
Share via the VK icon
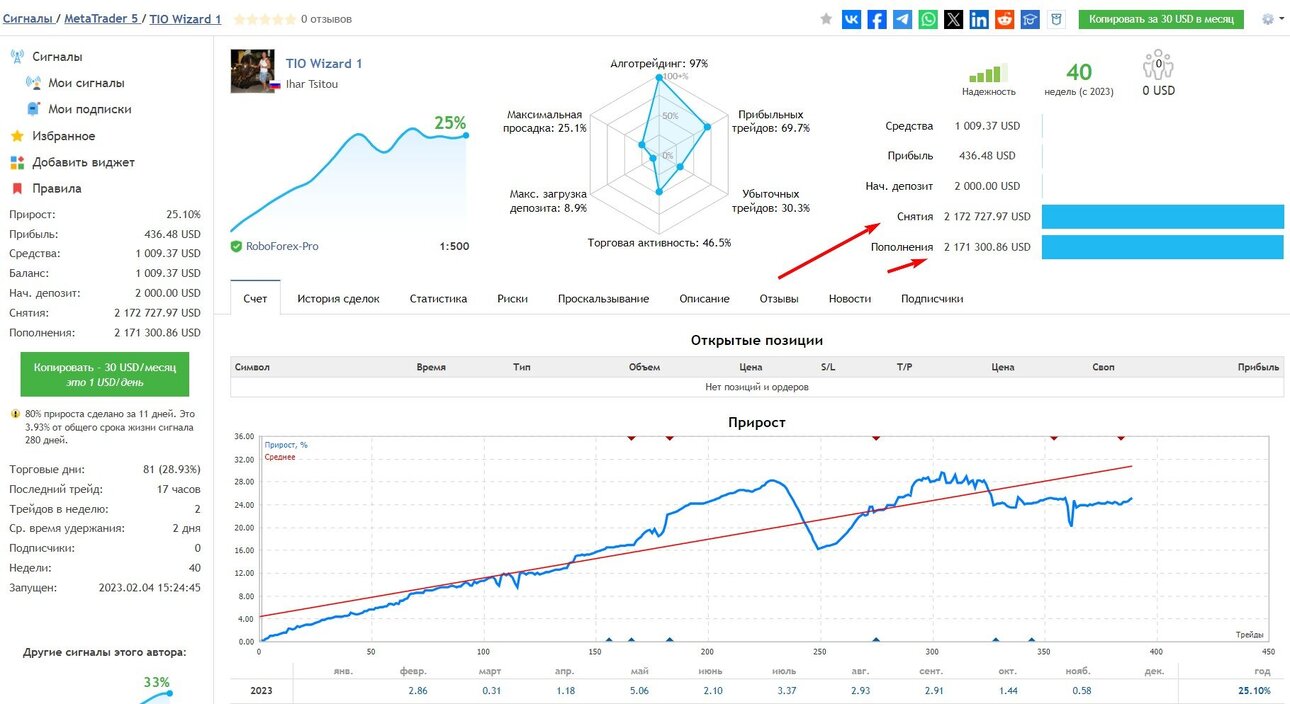tap(852, 19)
